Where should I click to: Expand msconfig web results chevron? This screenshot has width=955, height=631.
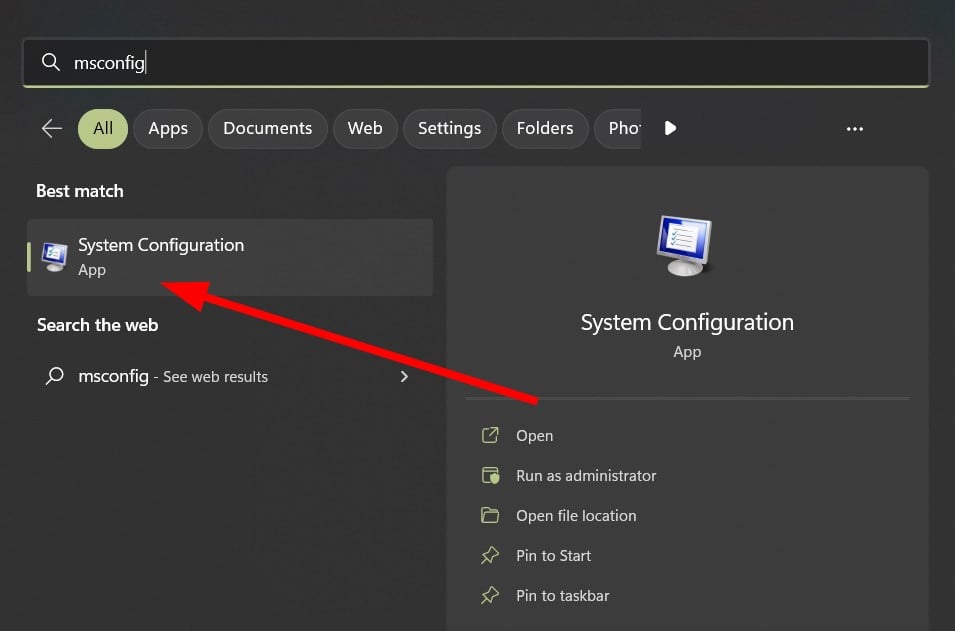tap(404, 376)
